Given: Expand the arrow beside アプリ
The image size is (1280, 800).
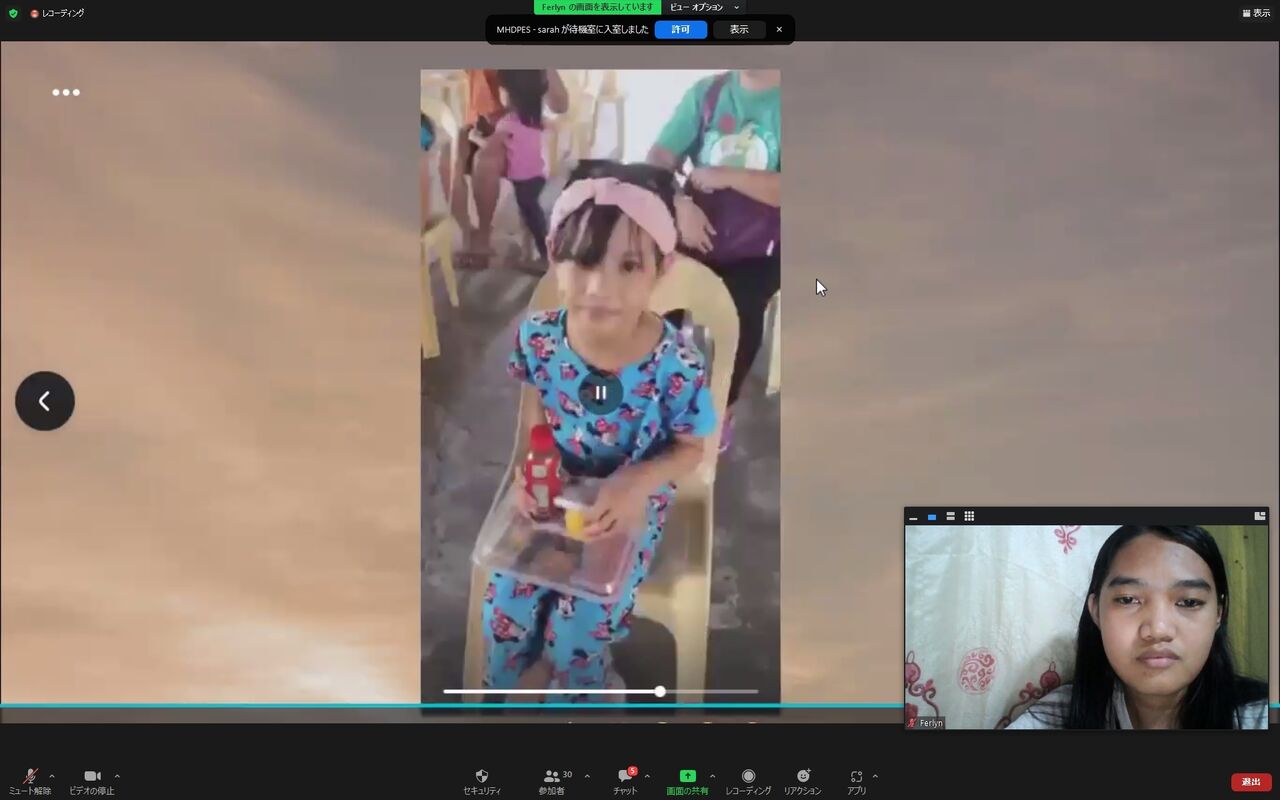Looking at the screenshot, I should [x=875, y=776].
